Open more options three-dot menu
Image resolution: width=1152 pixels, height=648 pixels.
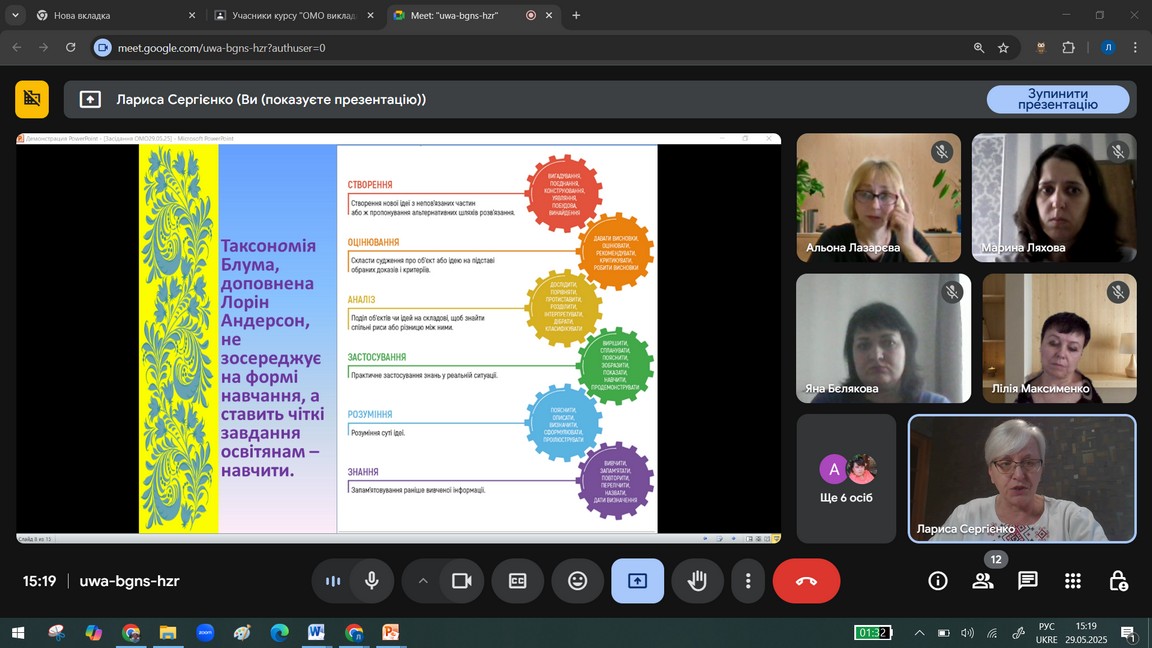tap(748, 581)
